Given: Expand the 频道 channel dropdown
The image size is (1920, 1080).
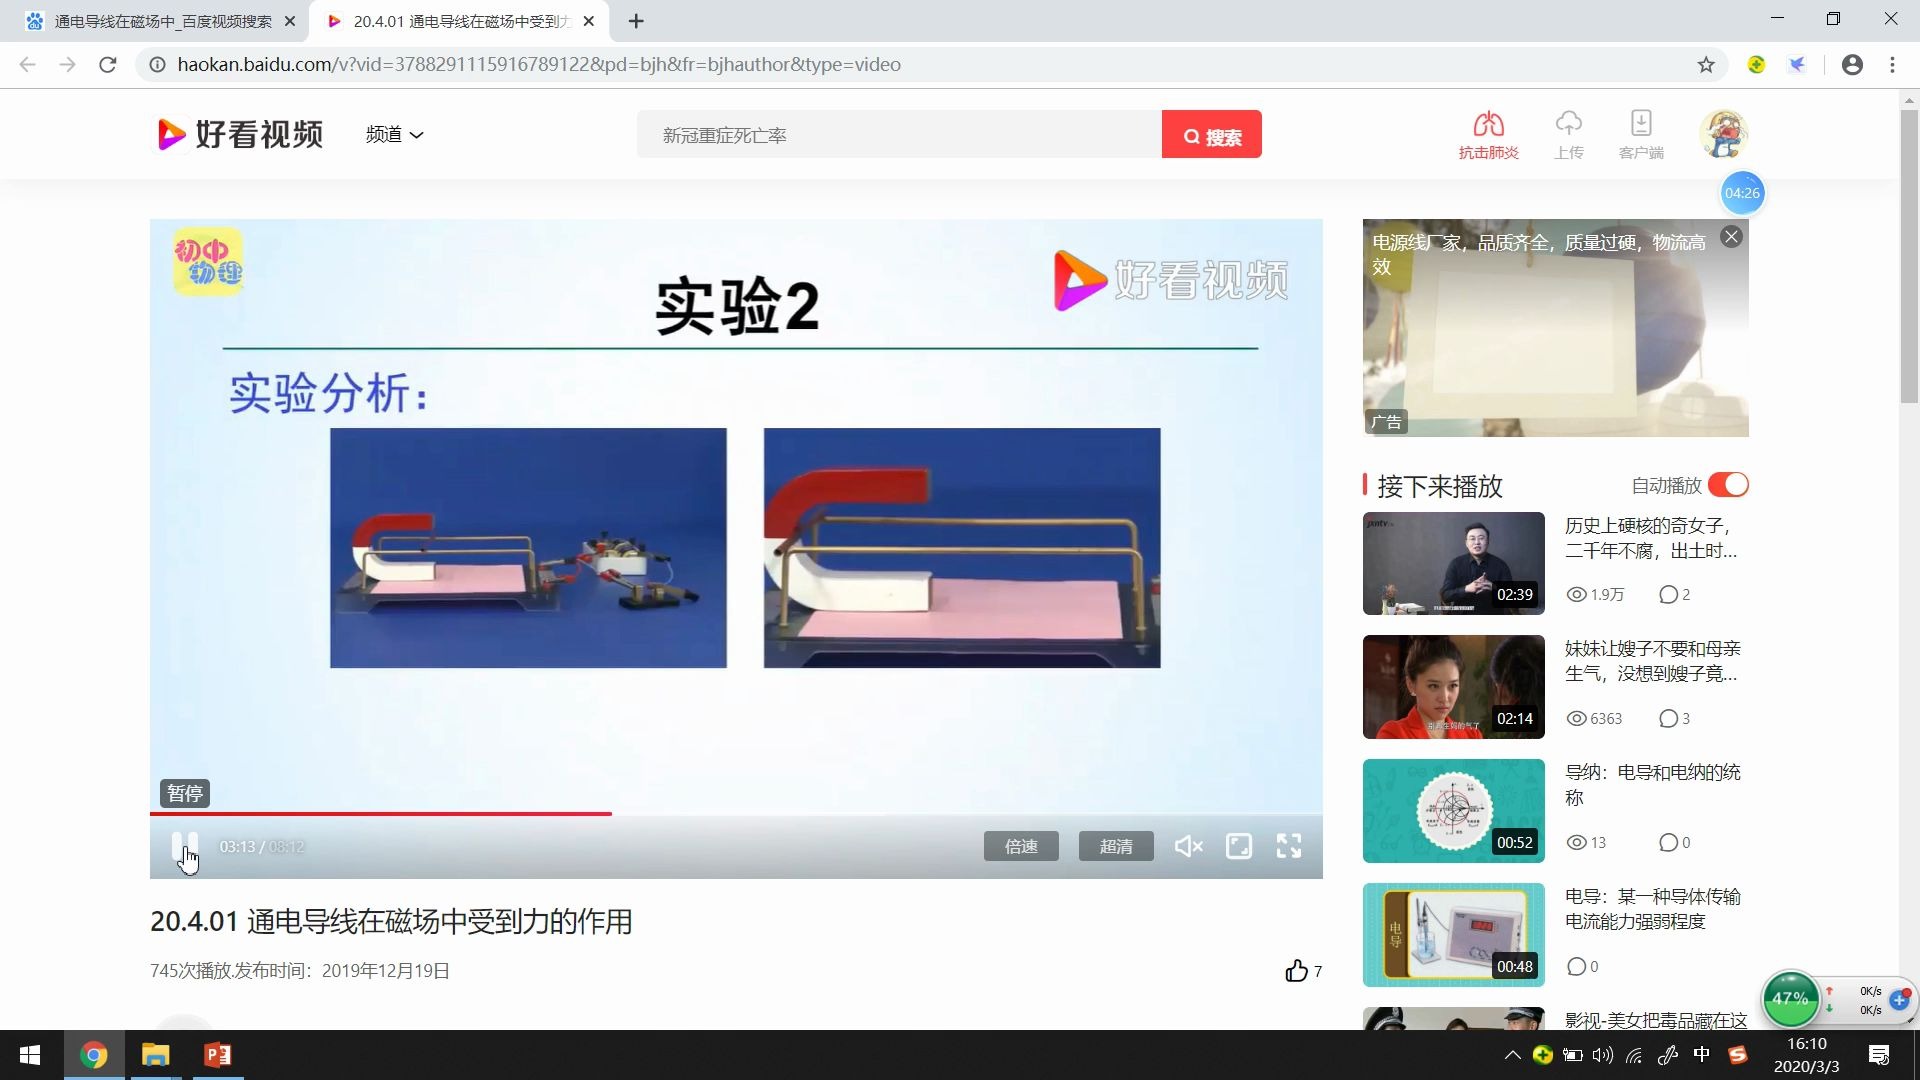Looking at the screenshot, I should 394,135.
